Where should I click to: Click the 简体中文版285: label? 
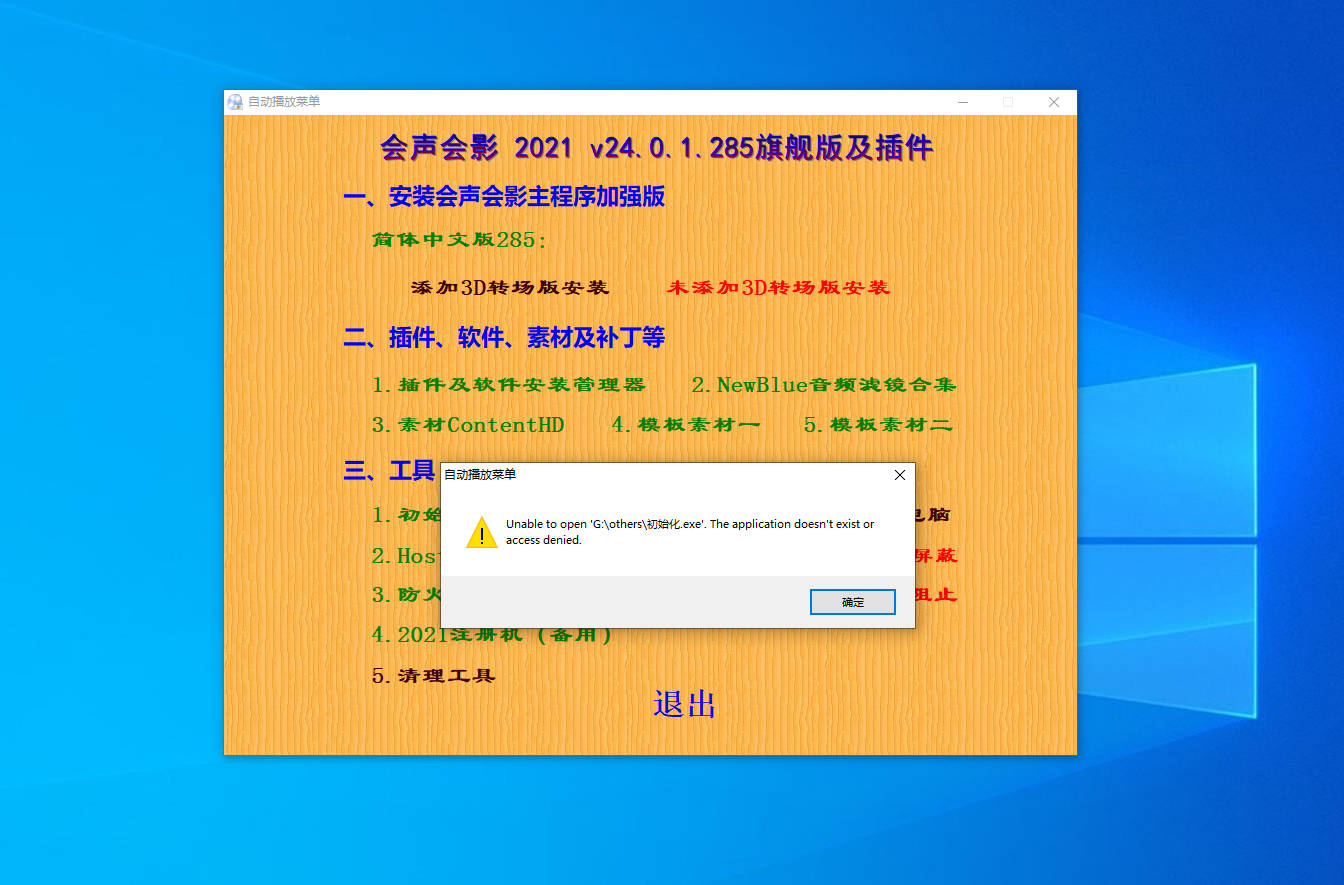pos(460,241)
